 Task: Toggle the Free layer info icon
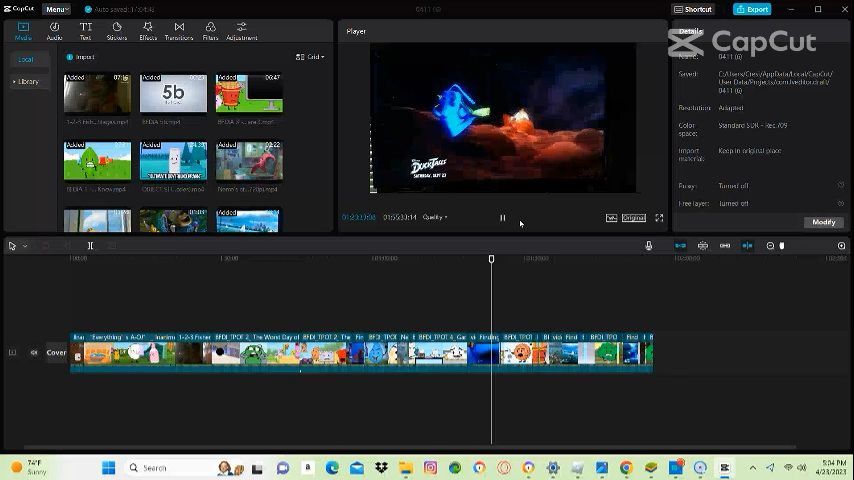[840, 203]
